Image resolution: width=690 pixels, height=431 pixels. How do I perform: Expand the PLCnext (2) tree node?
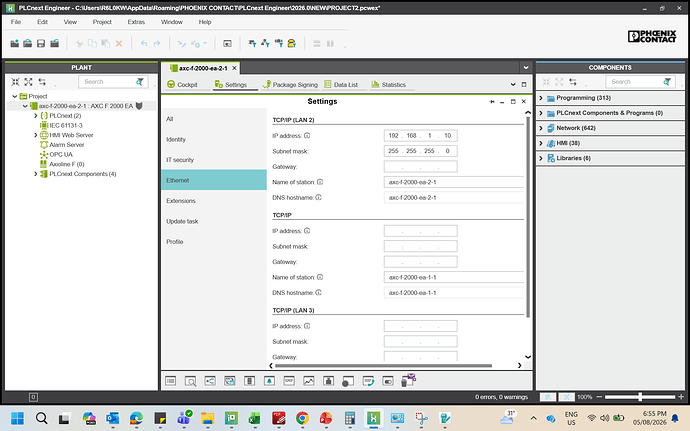click(x=36, y=116)
